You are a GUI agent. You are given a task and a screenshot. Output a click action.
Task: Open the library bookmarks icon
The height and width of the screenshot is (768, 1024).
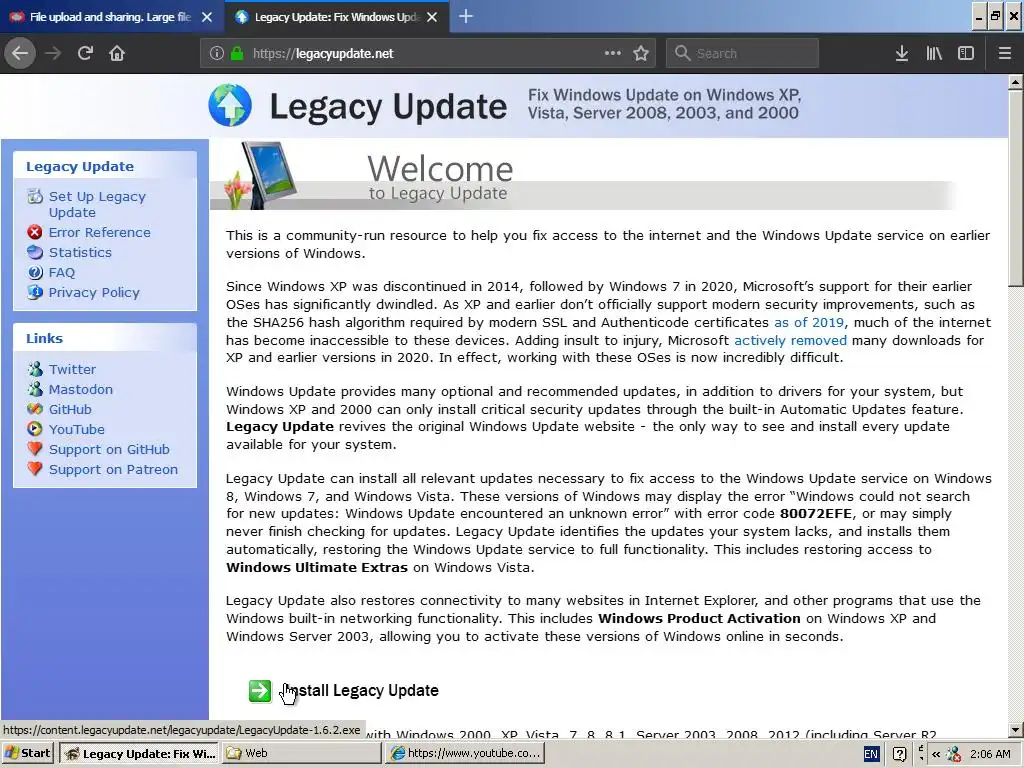point(934,53)
